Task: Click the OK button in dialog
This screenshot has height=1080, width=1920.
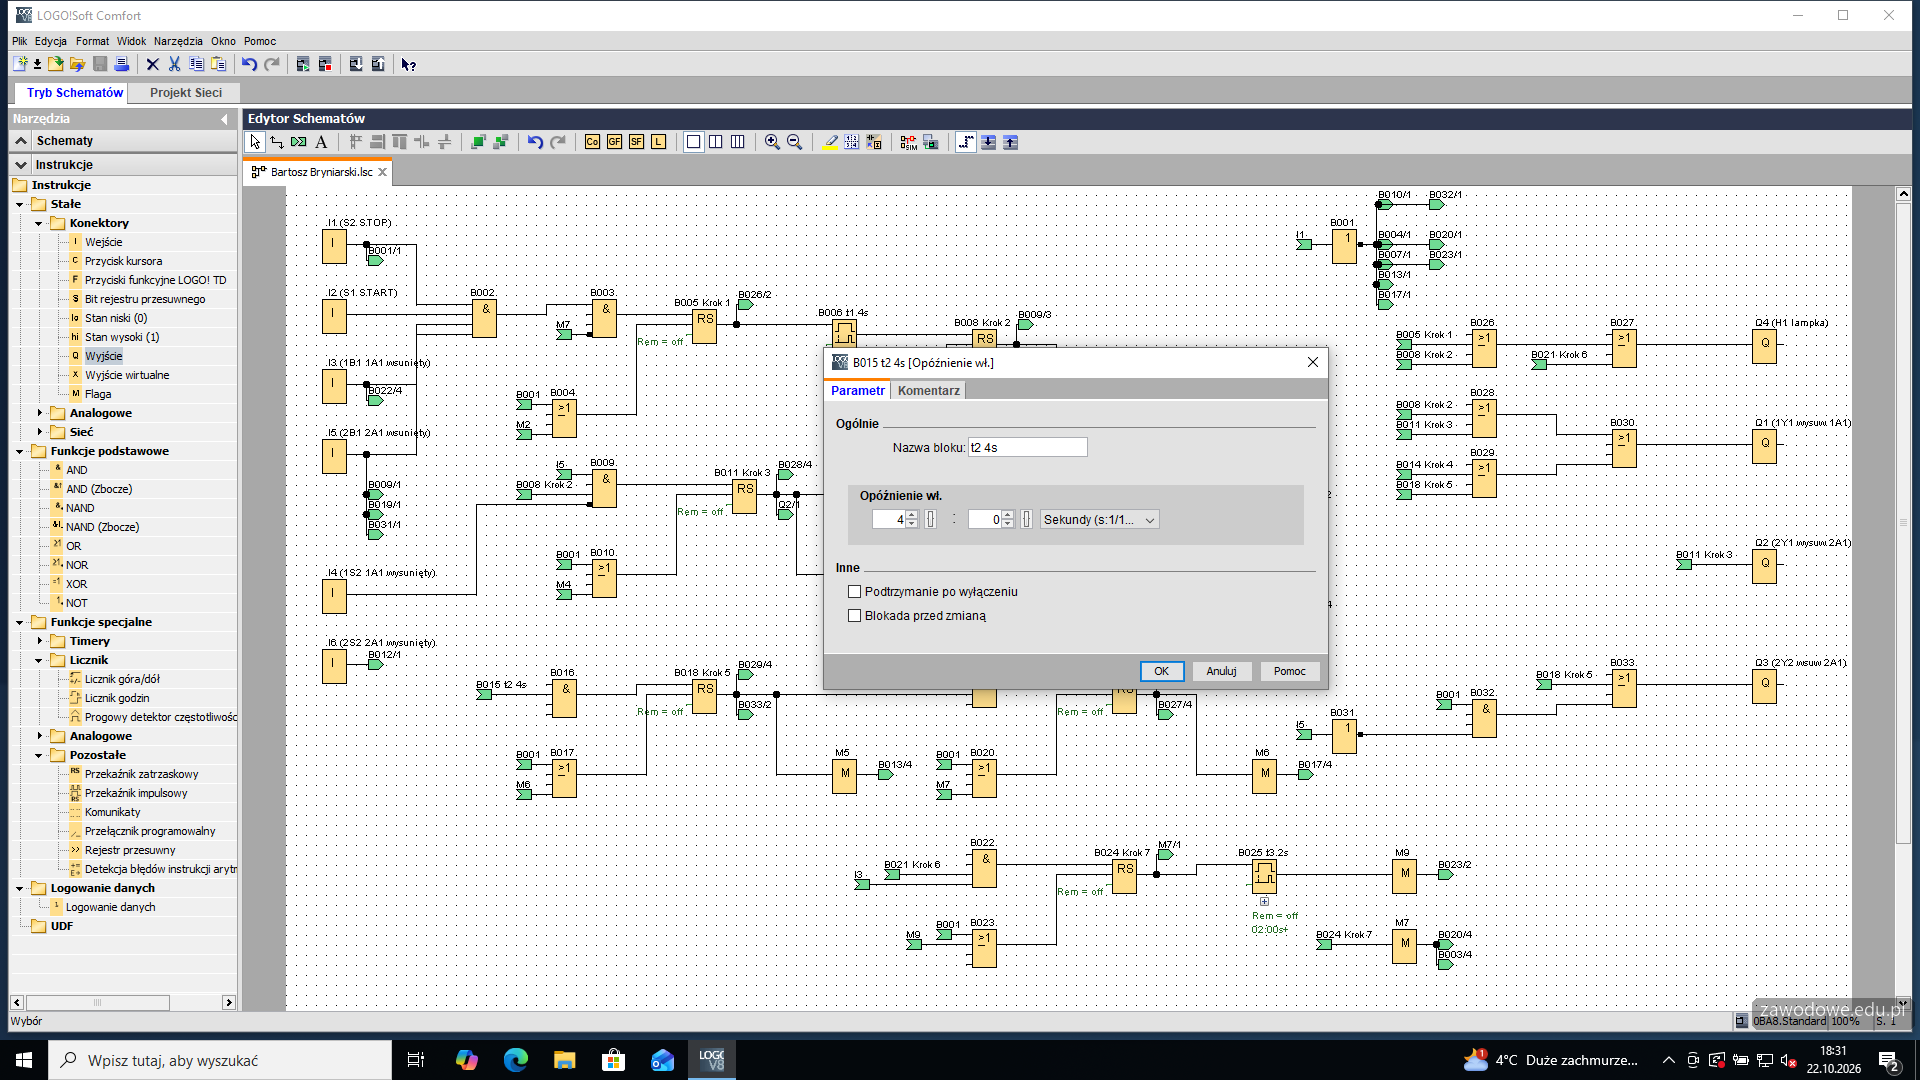Action: (x=1162, y=671)
